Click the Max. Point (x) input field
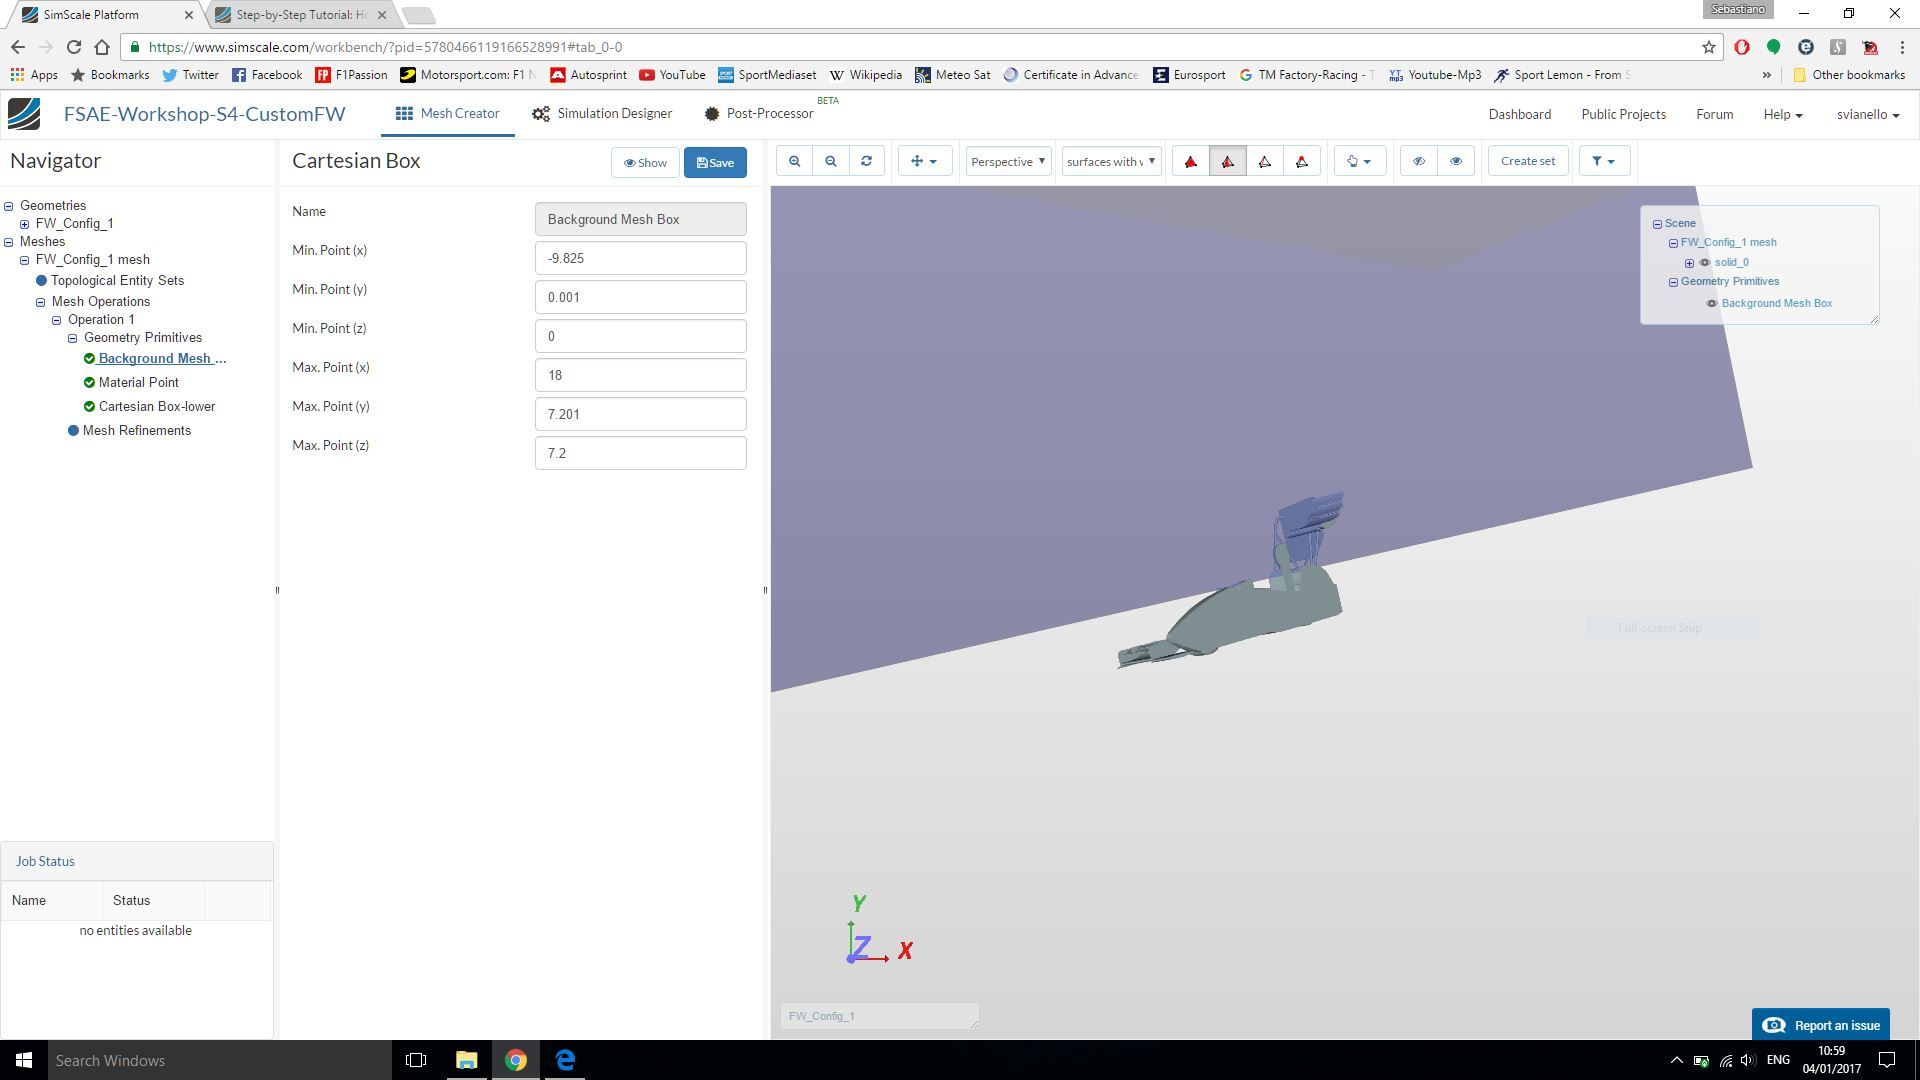Image resolution: width=1920 pixels, height=1080 pixels. (640, 375)
